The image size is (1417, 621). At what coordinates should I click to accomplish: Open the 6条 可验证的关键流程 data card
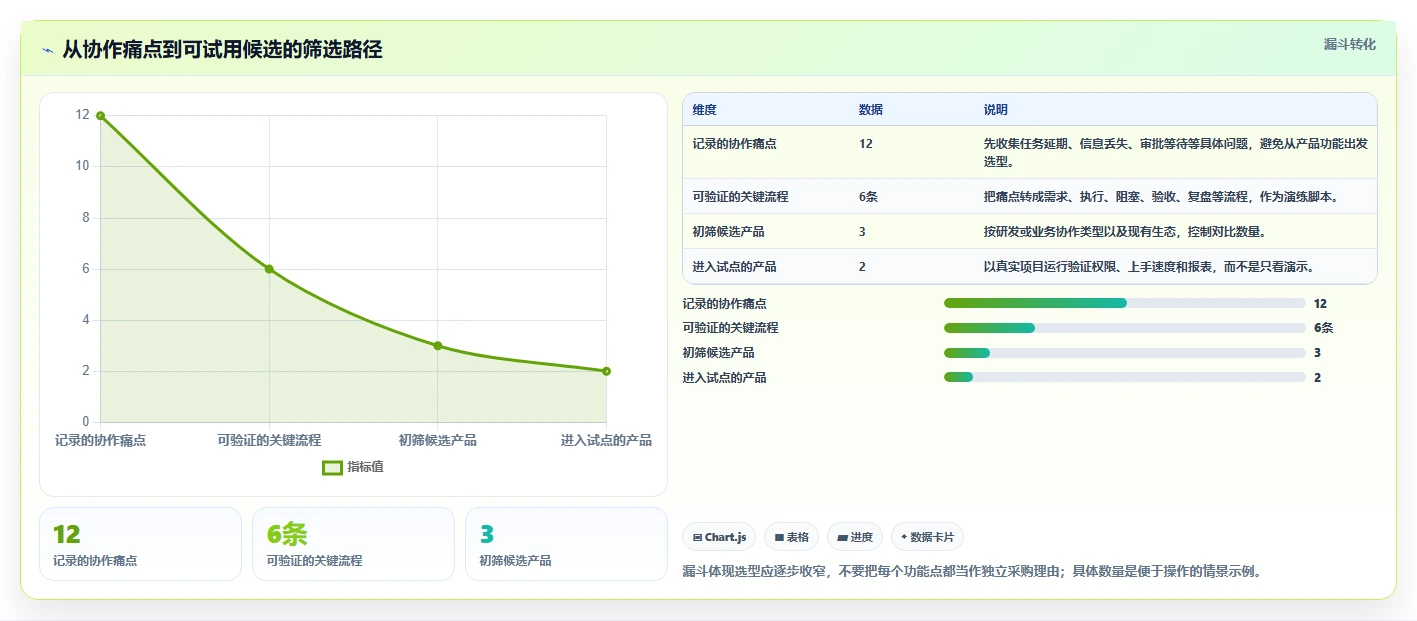pos(353,544)
